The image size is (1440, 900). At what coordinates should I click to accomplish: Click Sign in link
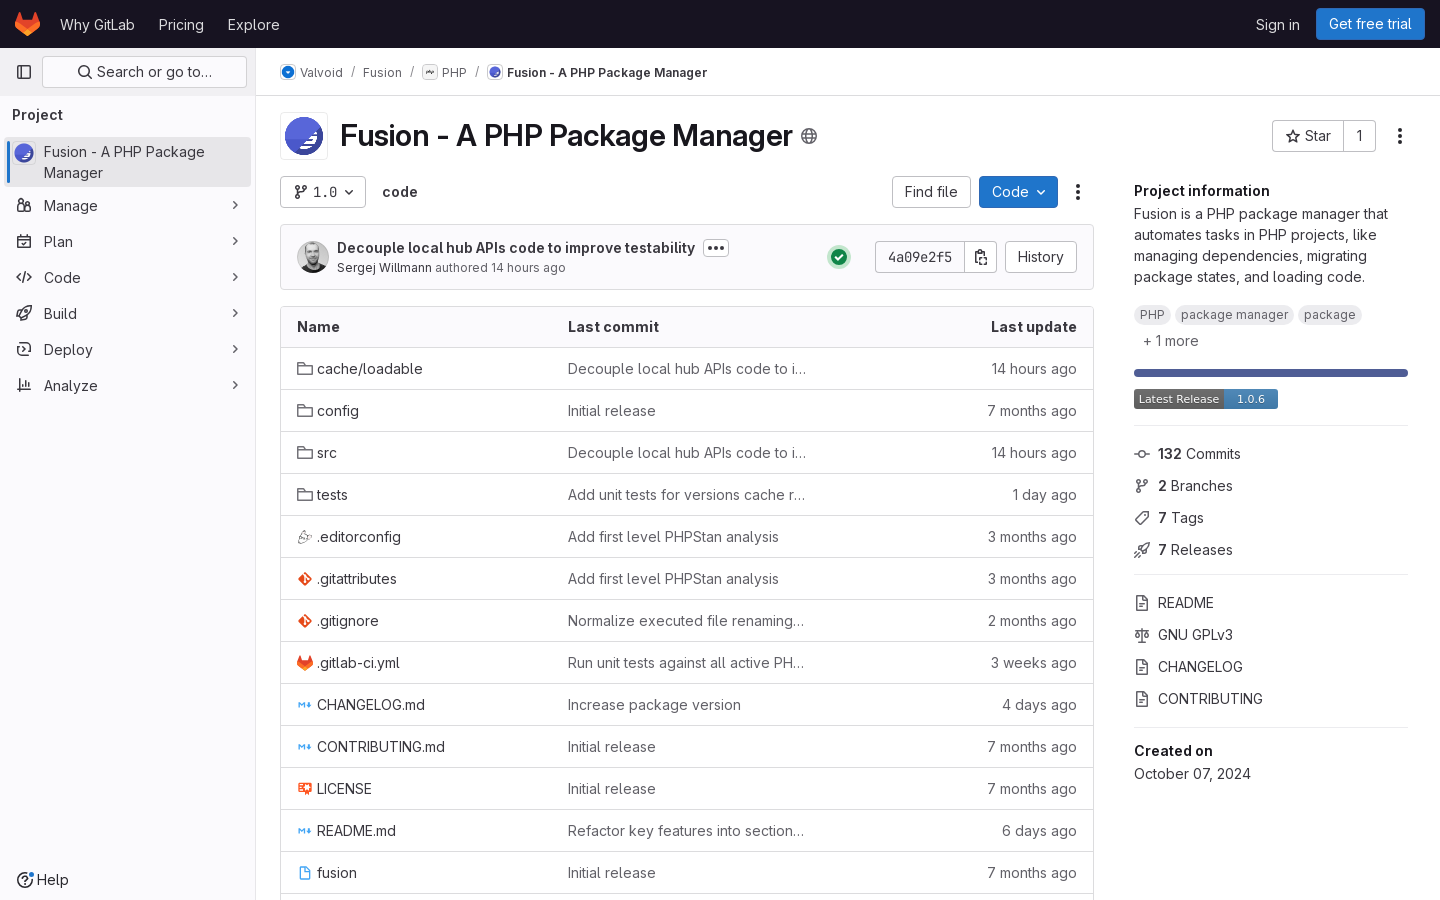[x=1278, y=24]
